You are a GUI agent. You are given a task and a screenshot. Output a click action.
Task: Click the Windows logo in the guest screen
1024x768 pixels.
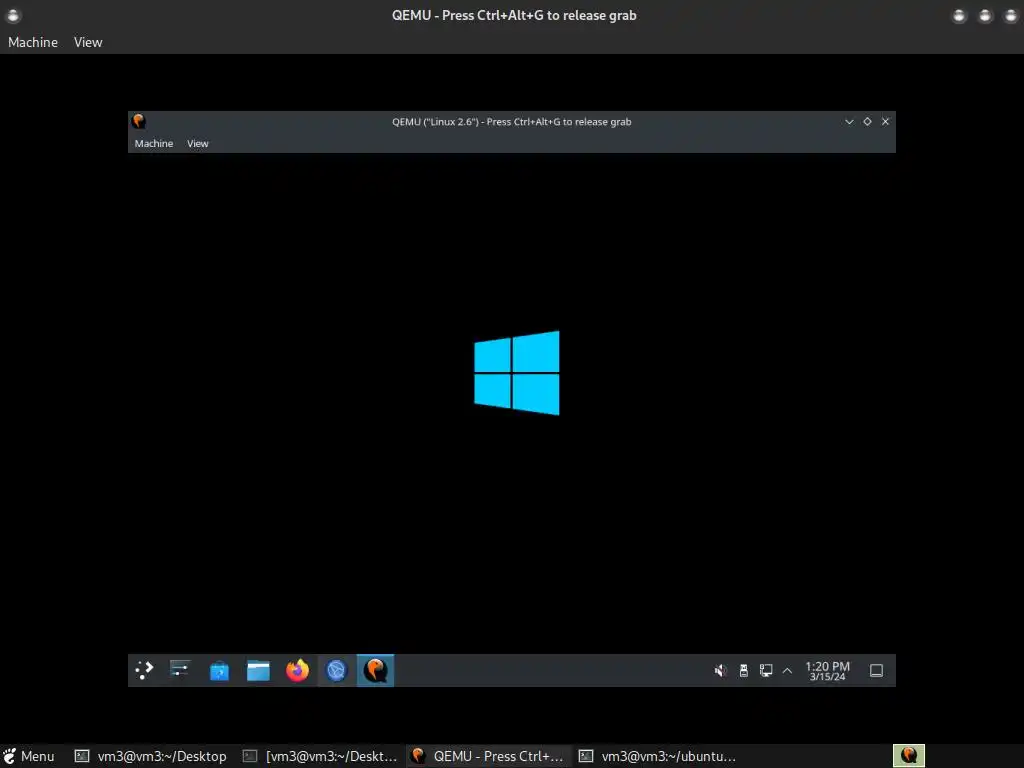[517, 373]
